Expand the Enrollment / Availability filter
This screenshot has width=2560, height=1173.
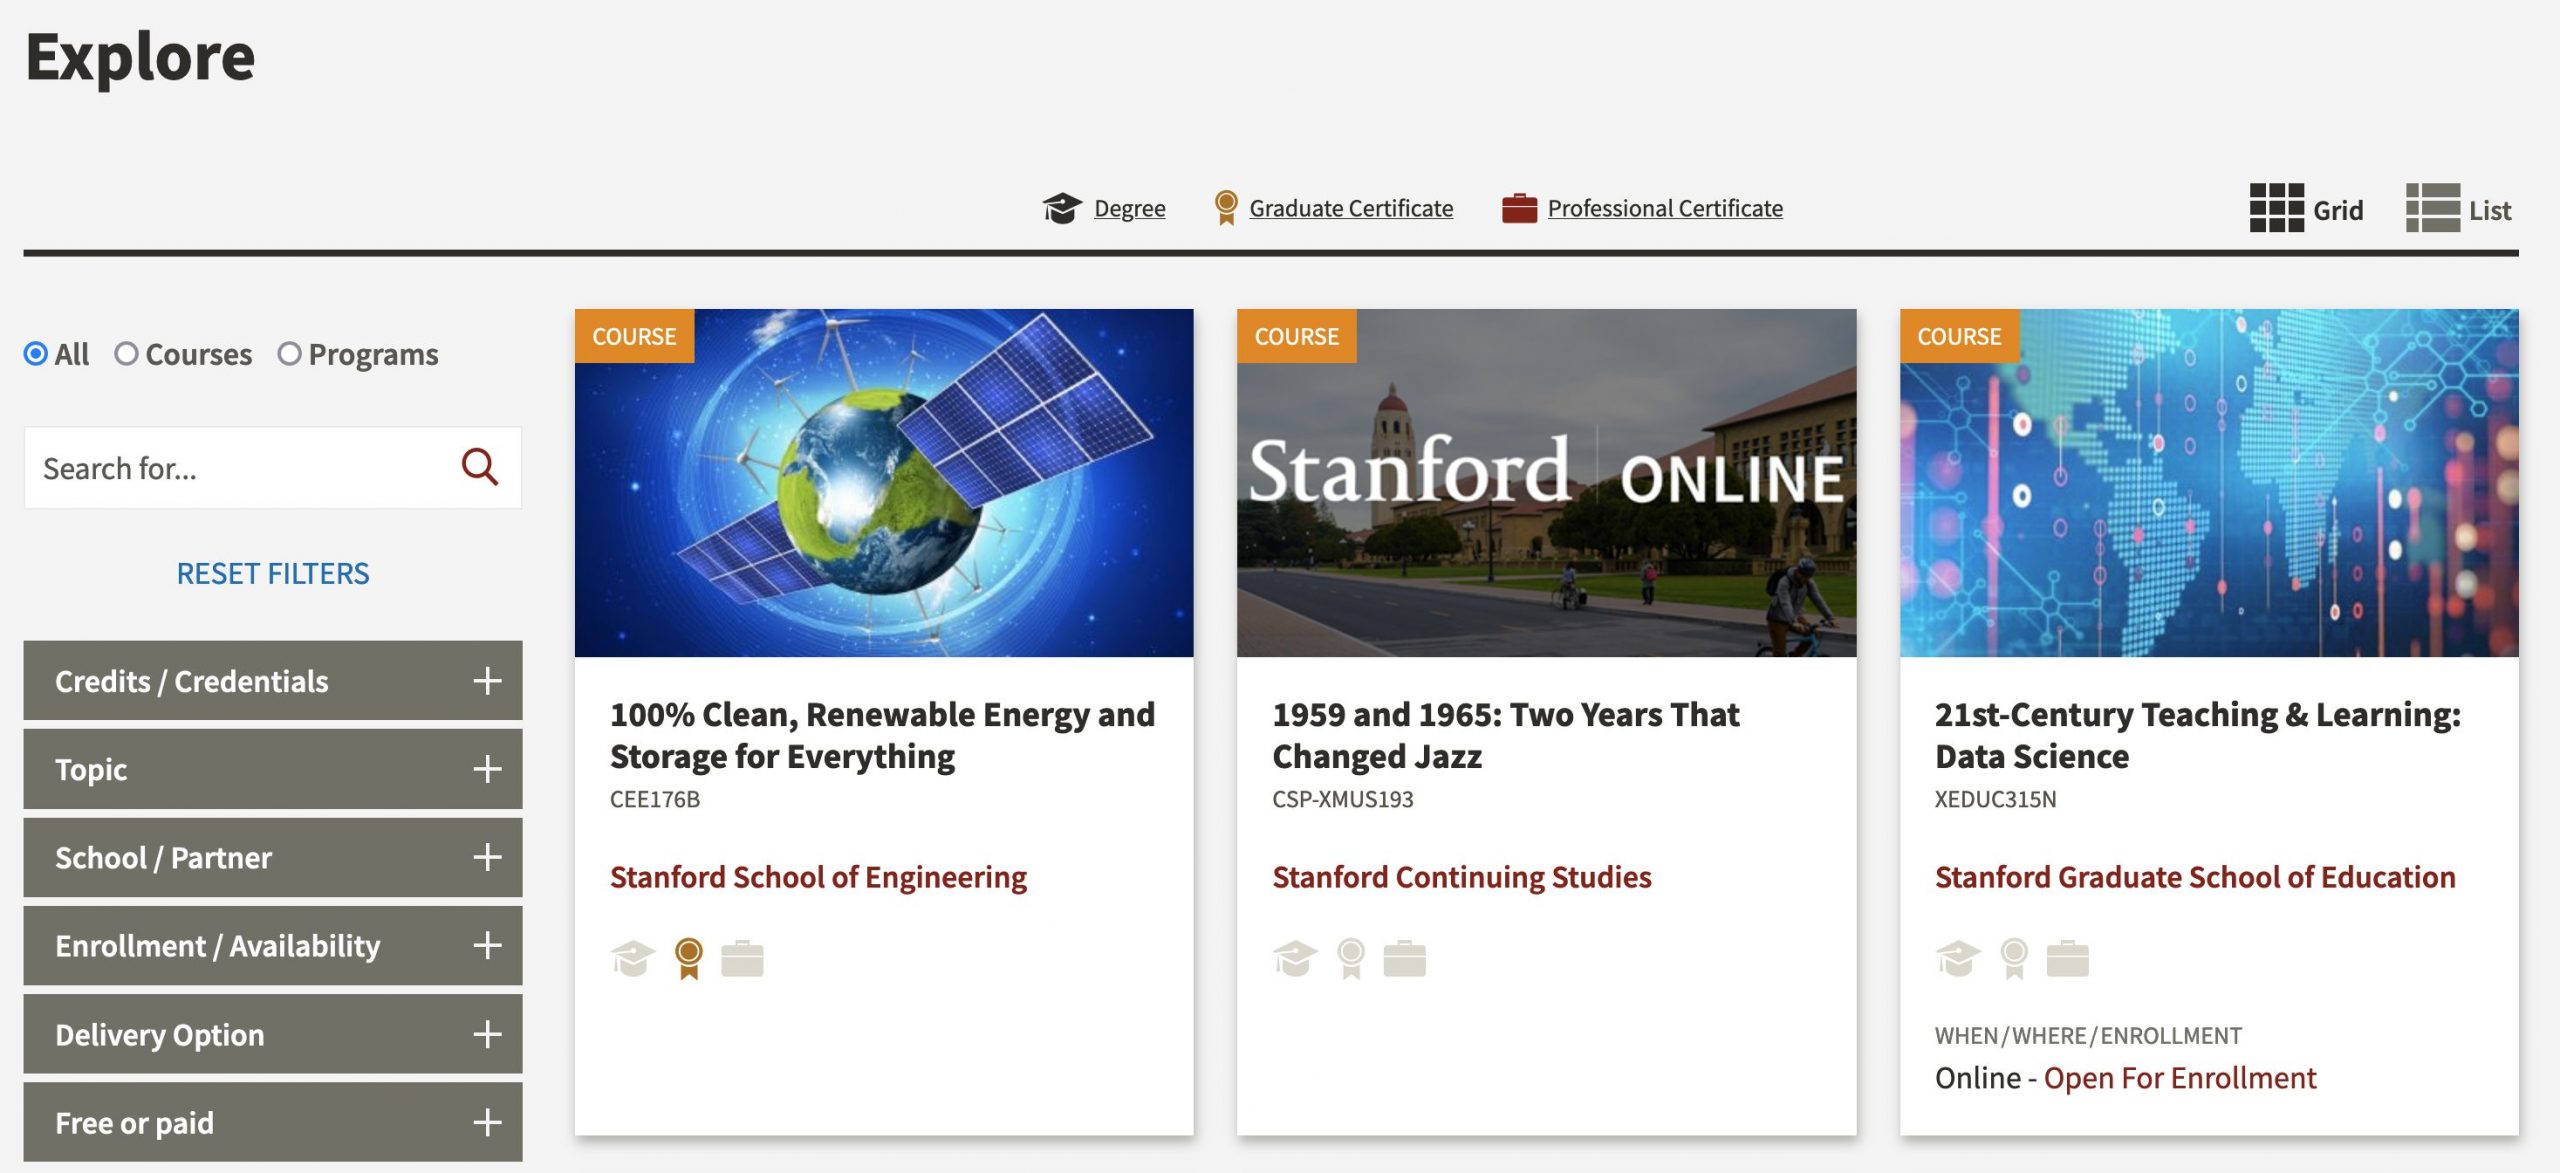(x=273, y=945)
